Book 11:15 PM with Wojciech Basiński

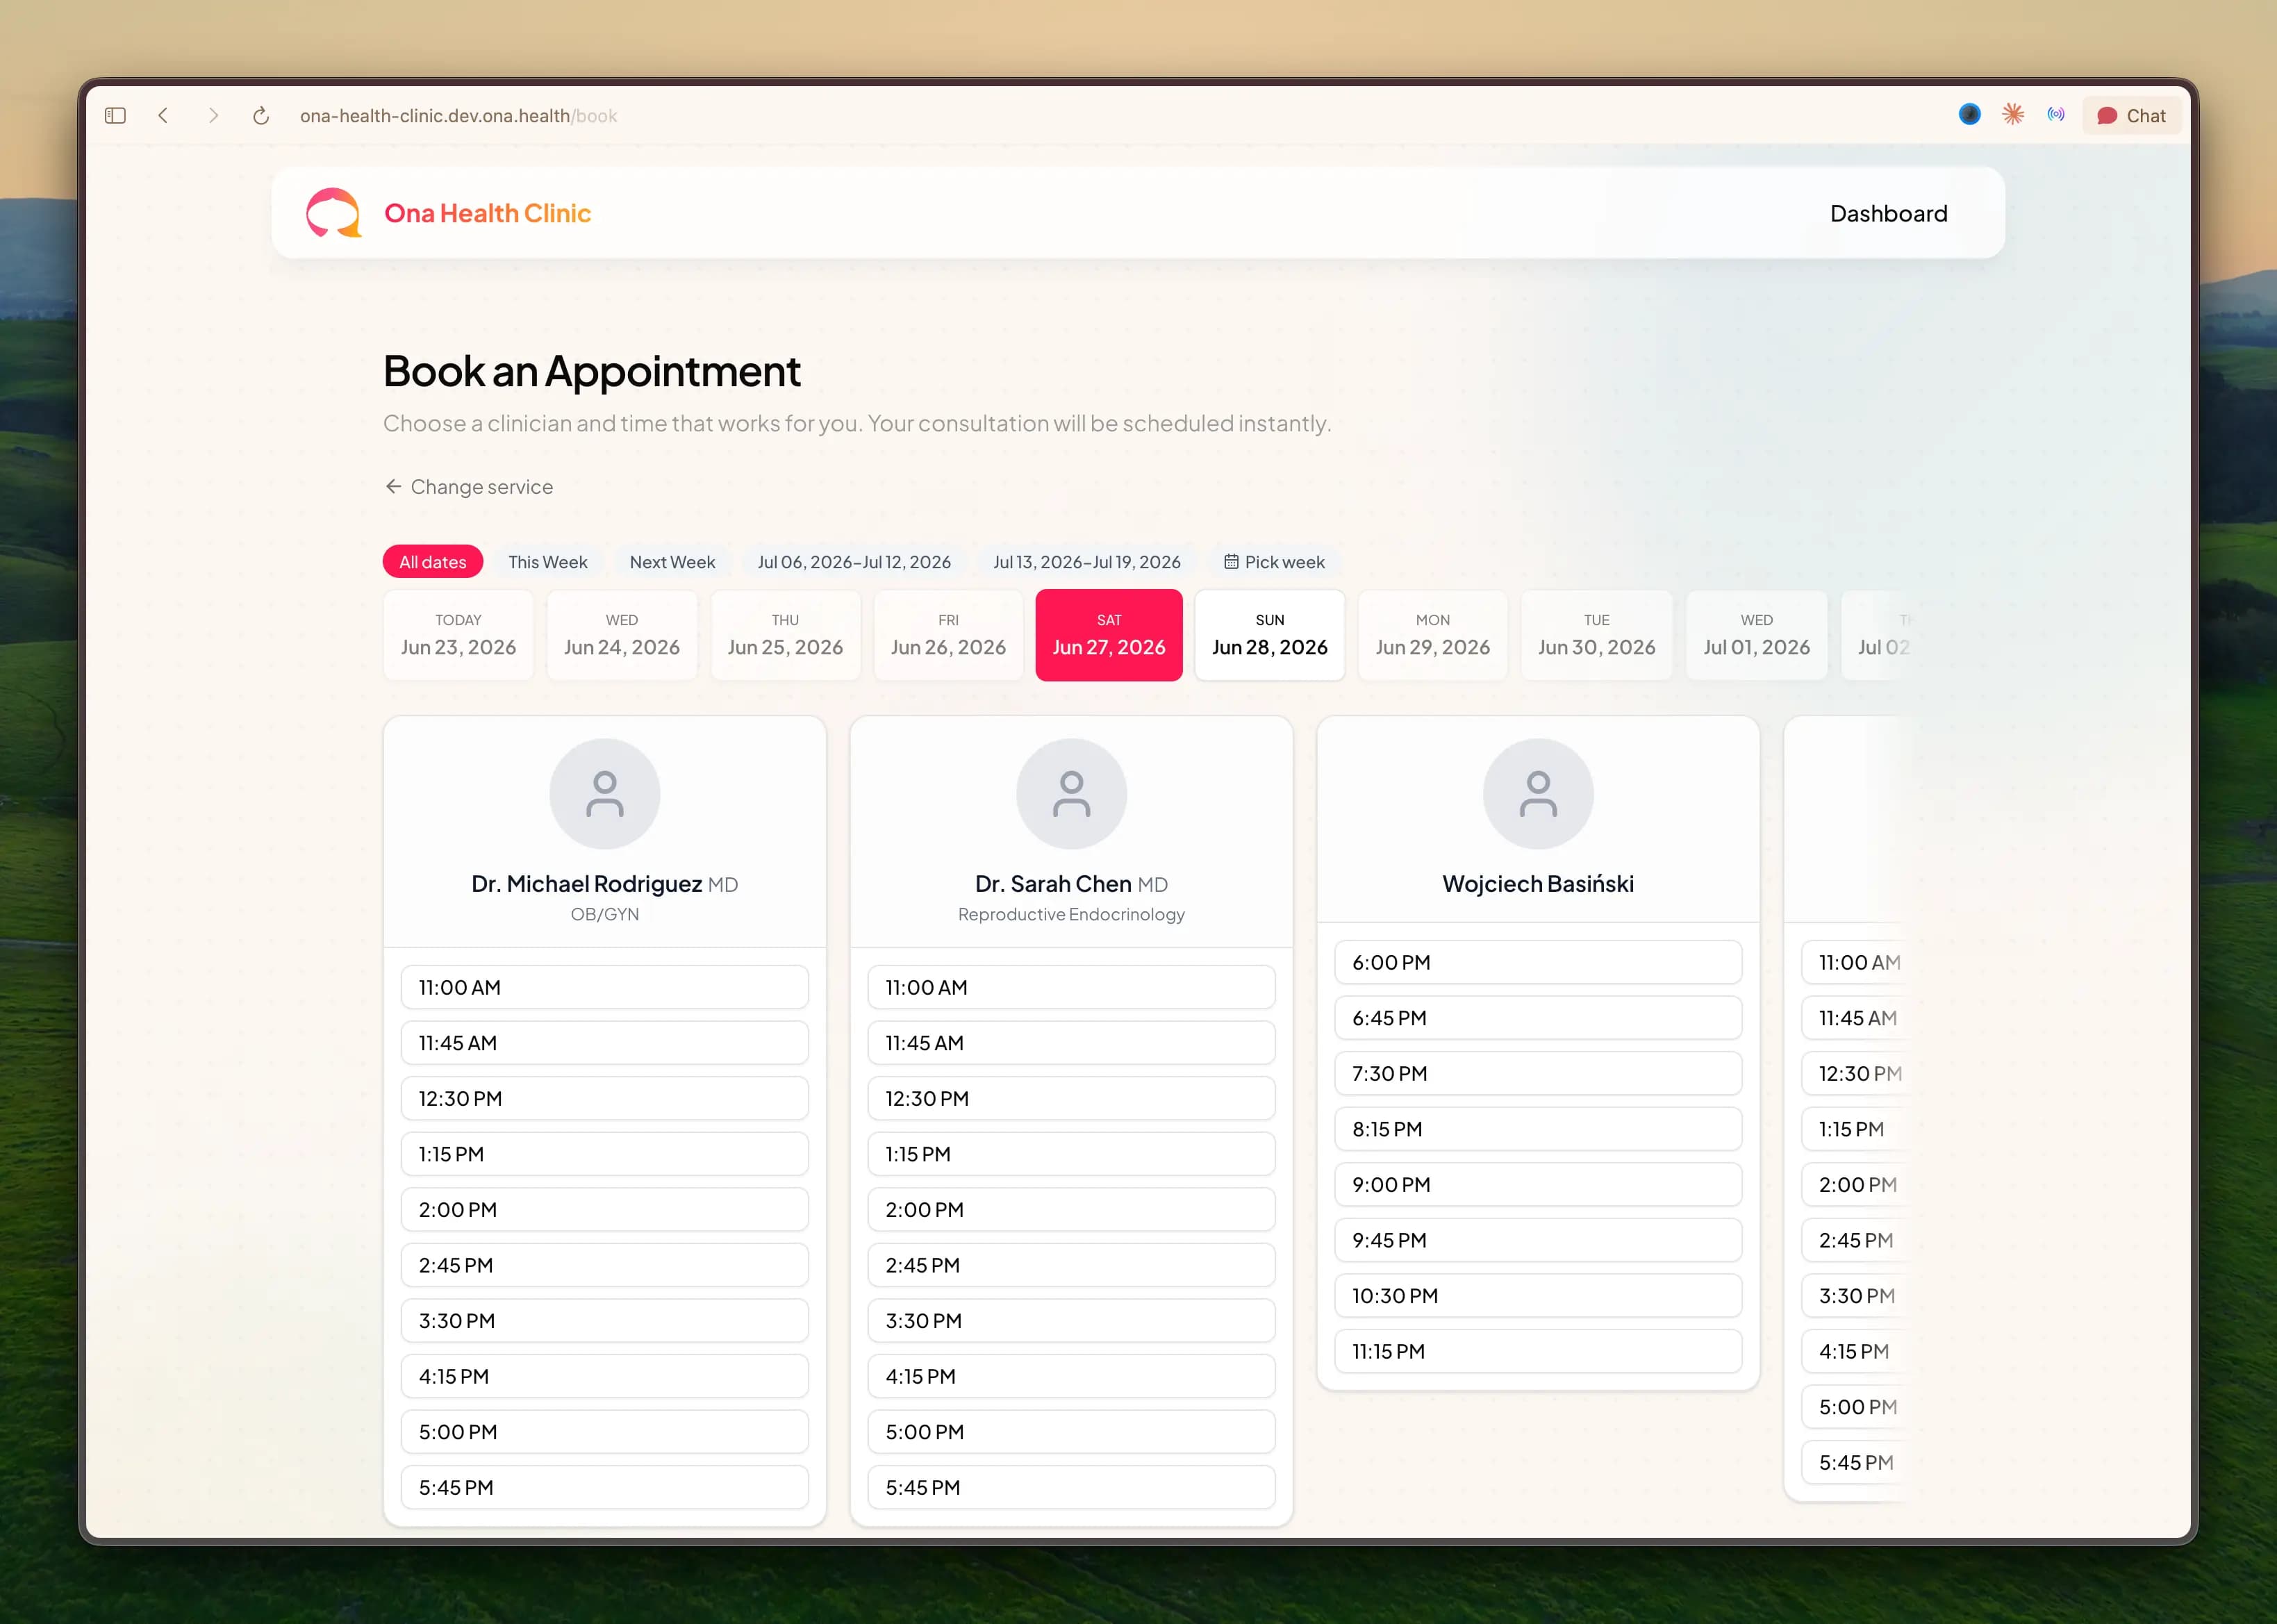click(x=1538, y=1351)
